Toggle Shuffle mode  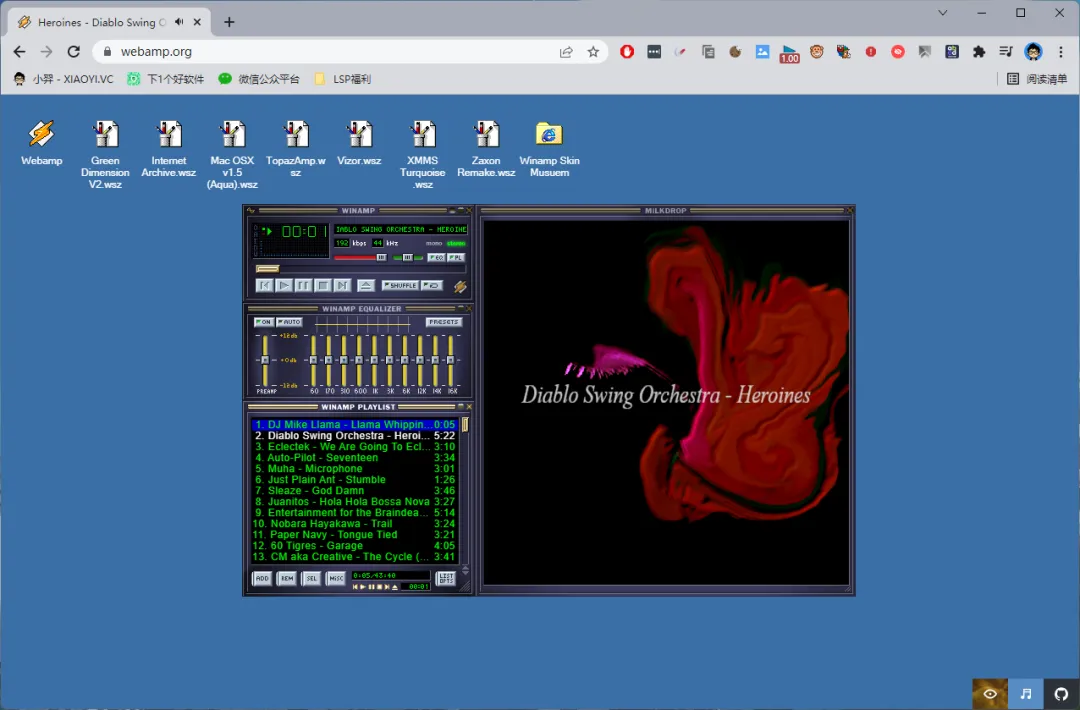click(399, 285)
